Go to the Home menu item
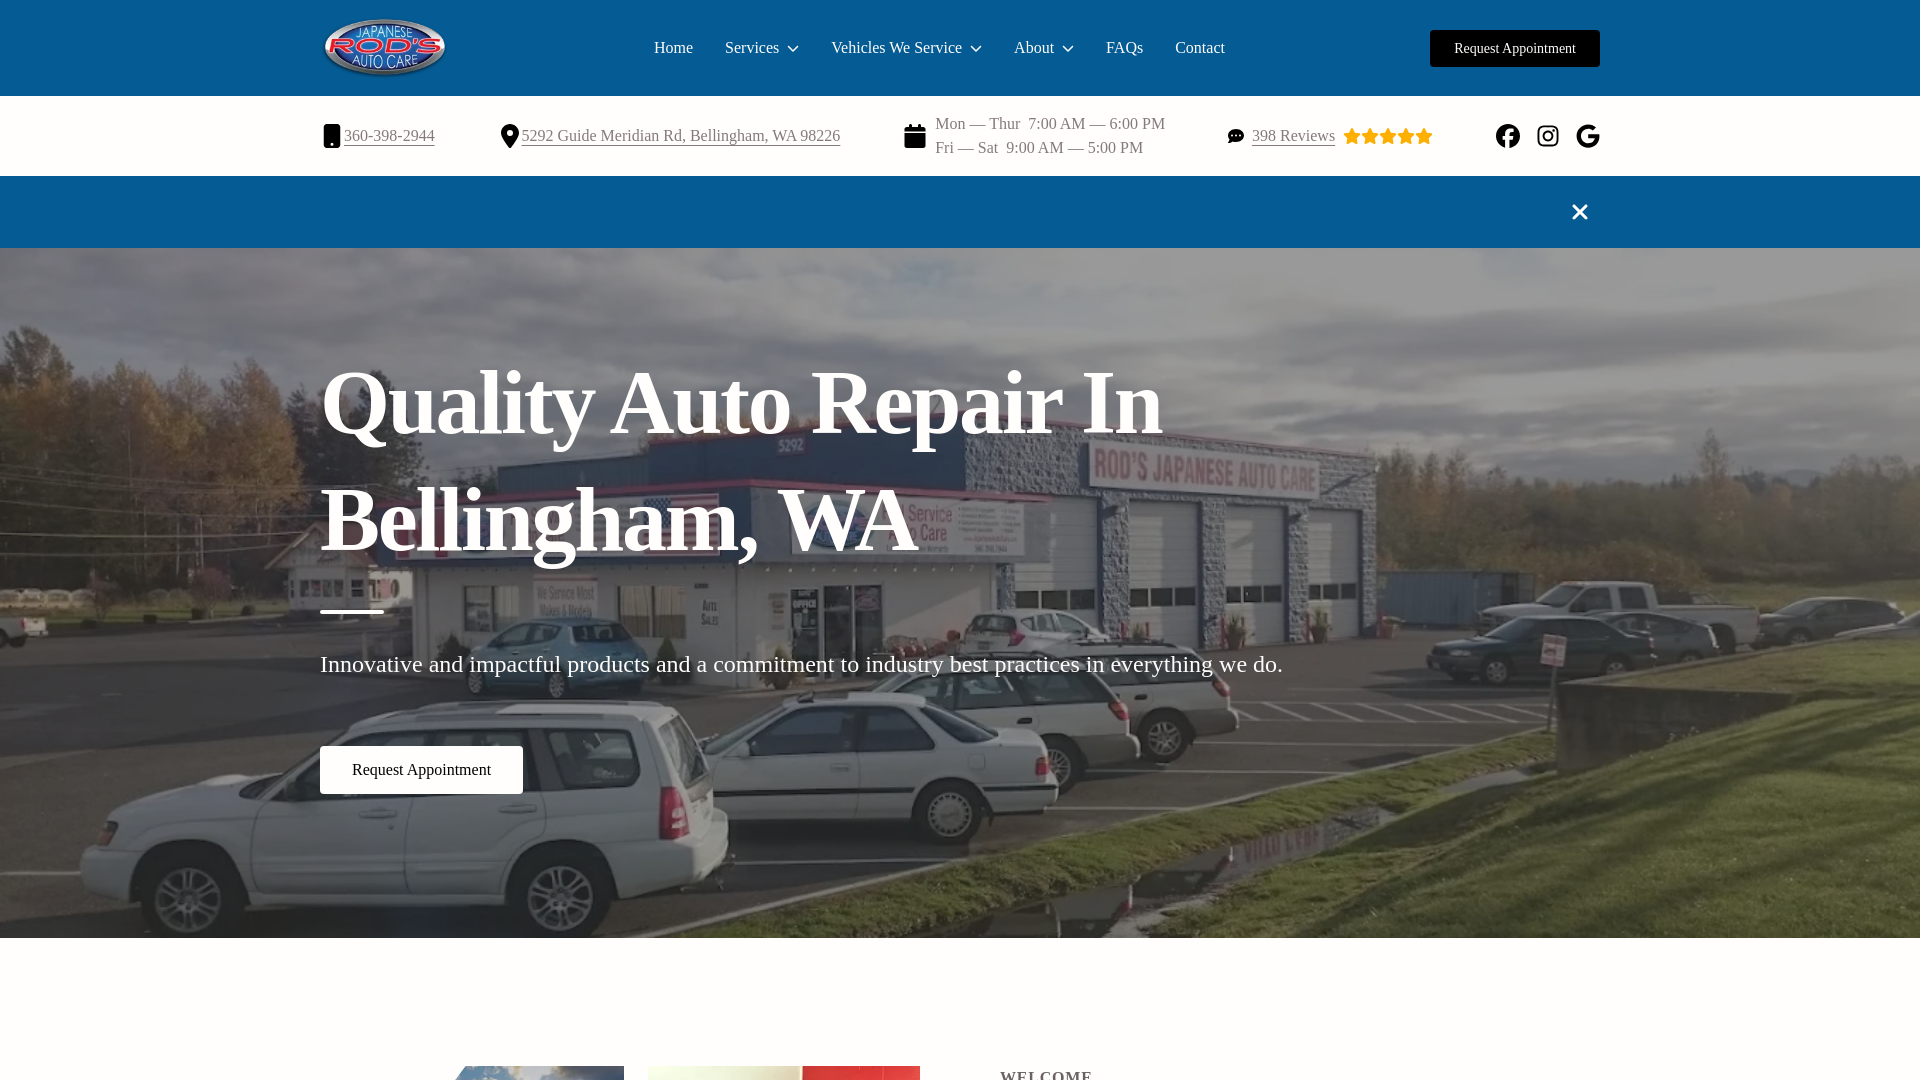 [x=673, y=48]
